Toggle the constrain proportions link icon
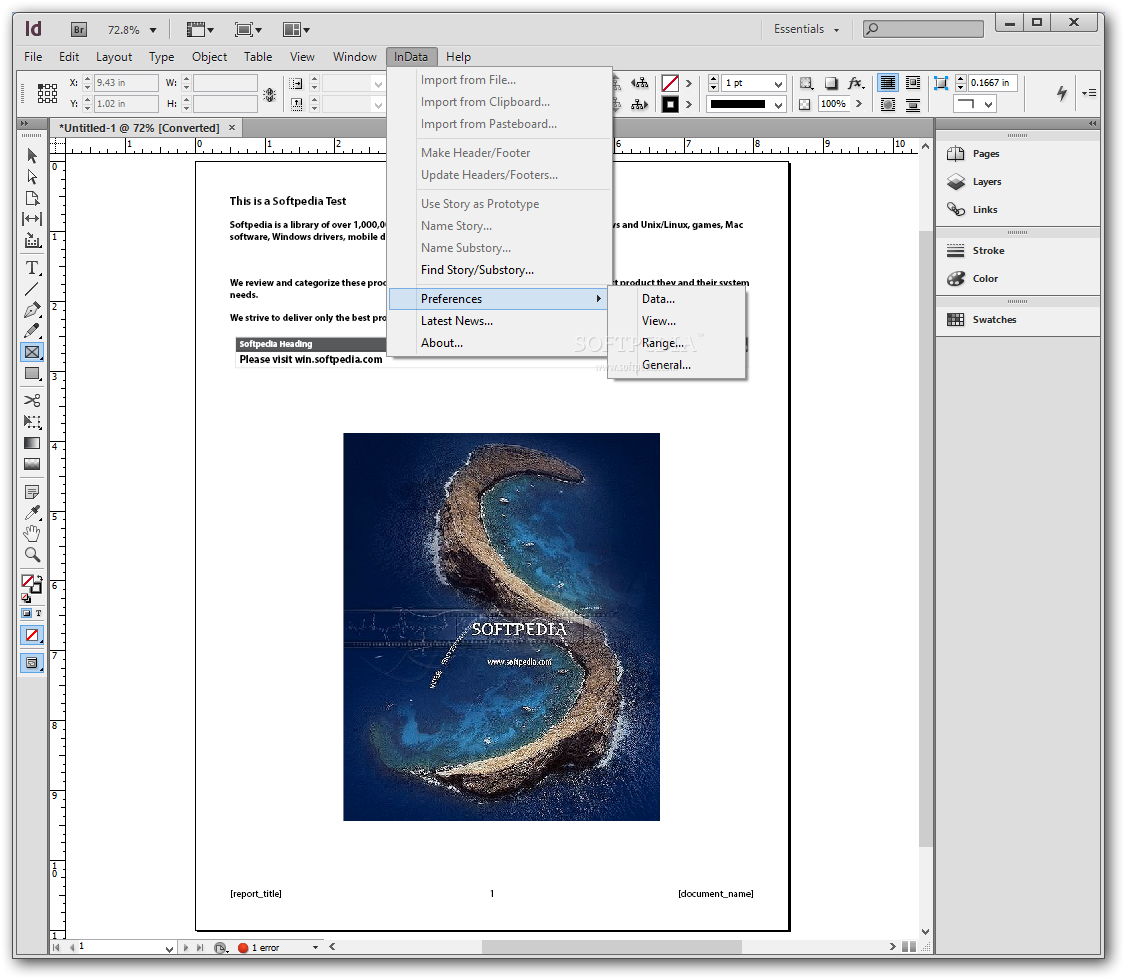Image resolution: width=1125 pixels, height=979 pixels. pyautogui.click(x=270, y=94)
